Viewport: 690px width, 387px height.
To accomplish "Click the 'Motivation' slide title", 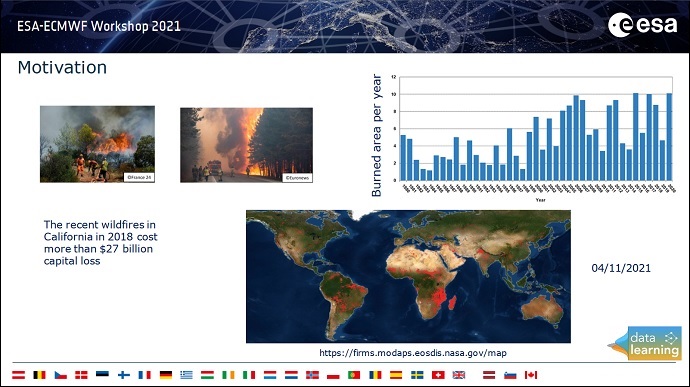I will [x=62, y=67].
